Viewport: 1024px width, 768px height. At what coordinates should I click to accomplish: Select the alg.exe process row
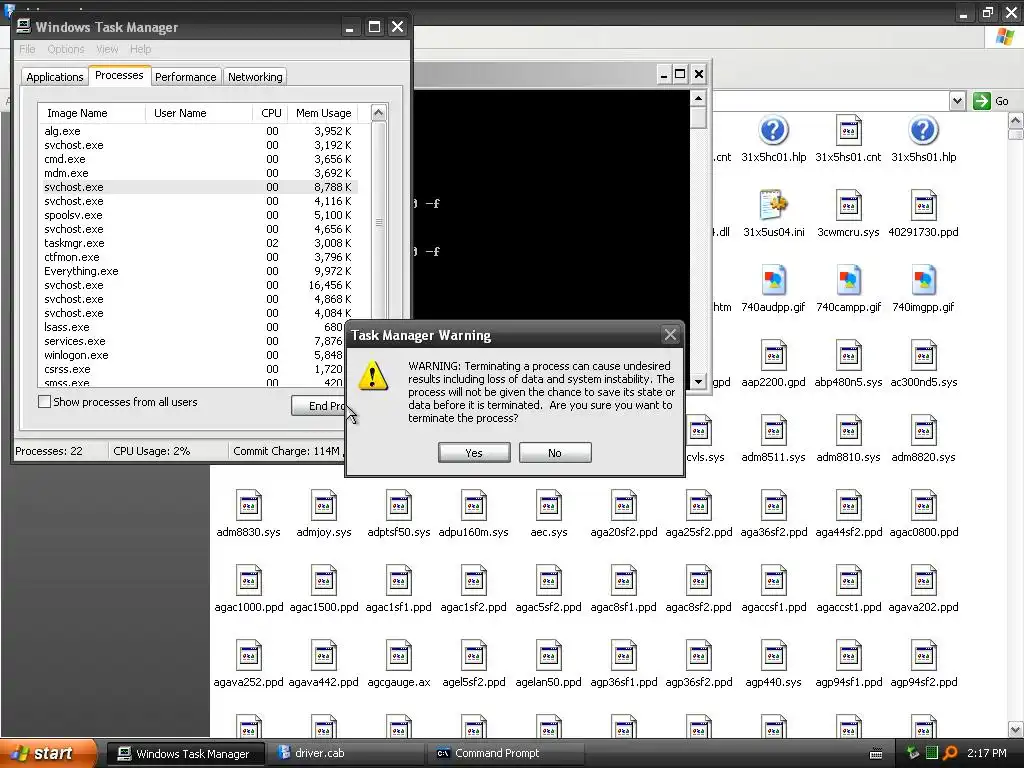(x=199, y=131)
